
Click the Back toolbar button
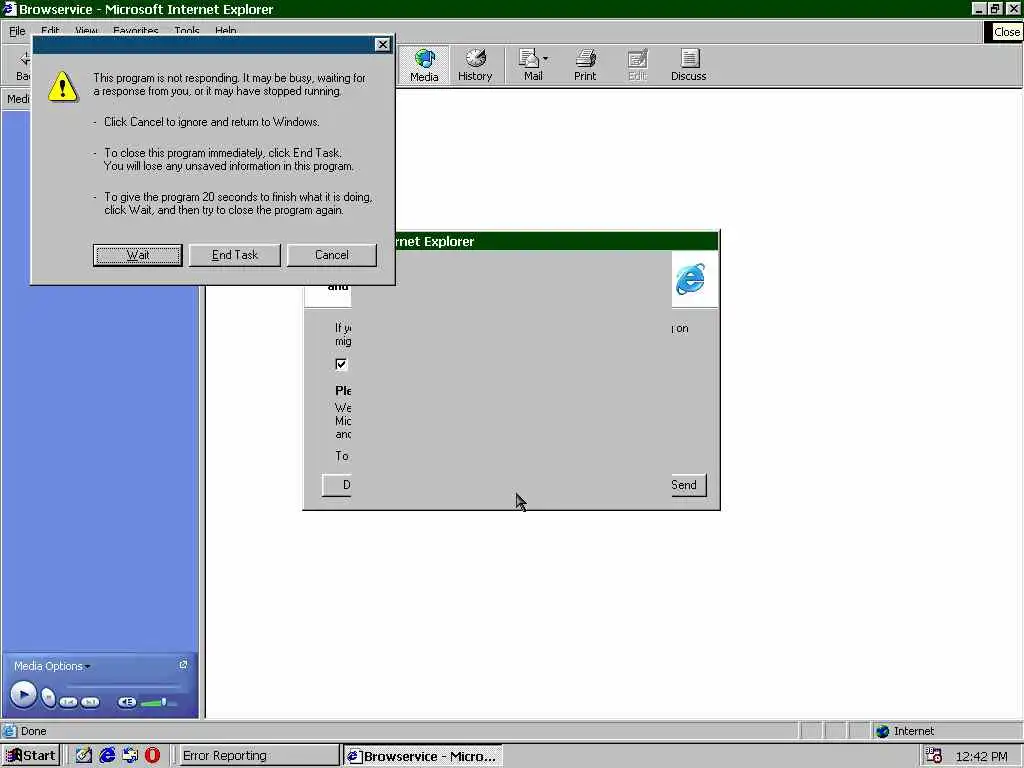[24, 65]
